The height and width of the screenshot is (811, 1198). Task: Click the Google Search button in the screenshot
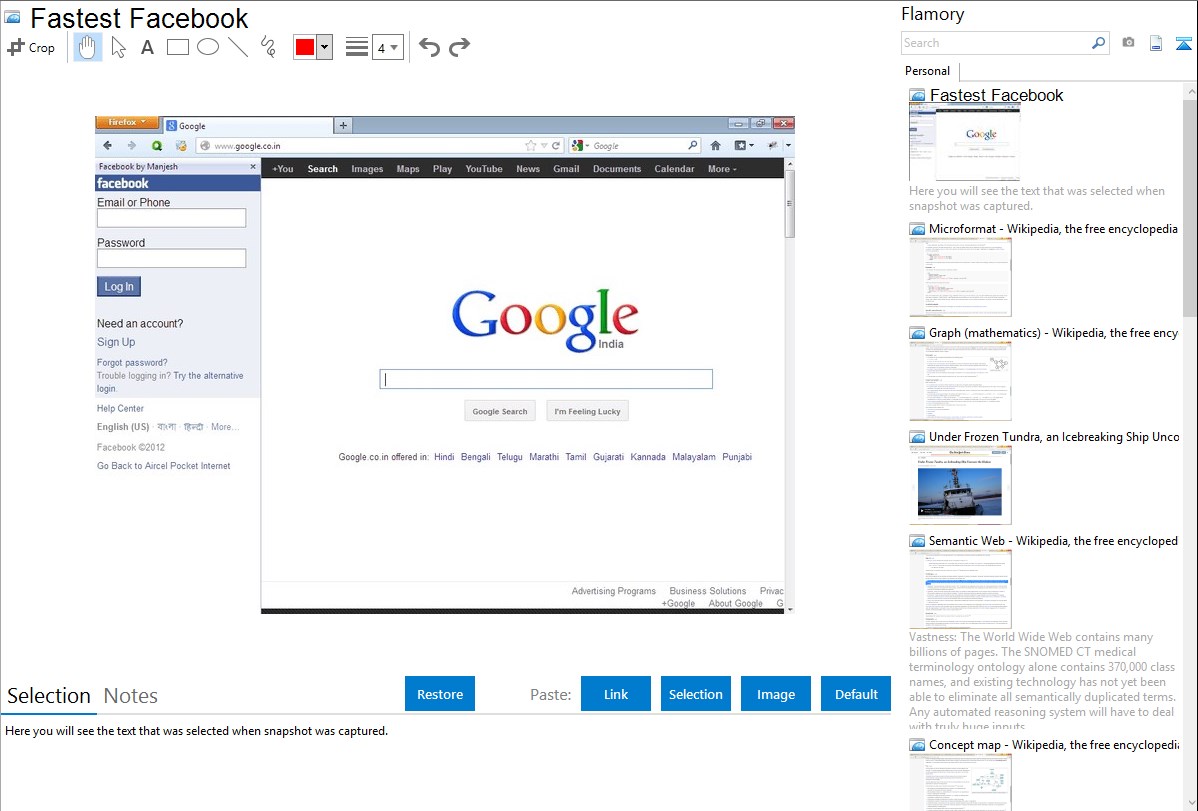coord(500,411)
